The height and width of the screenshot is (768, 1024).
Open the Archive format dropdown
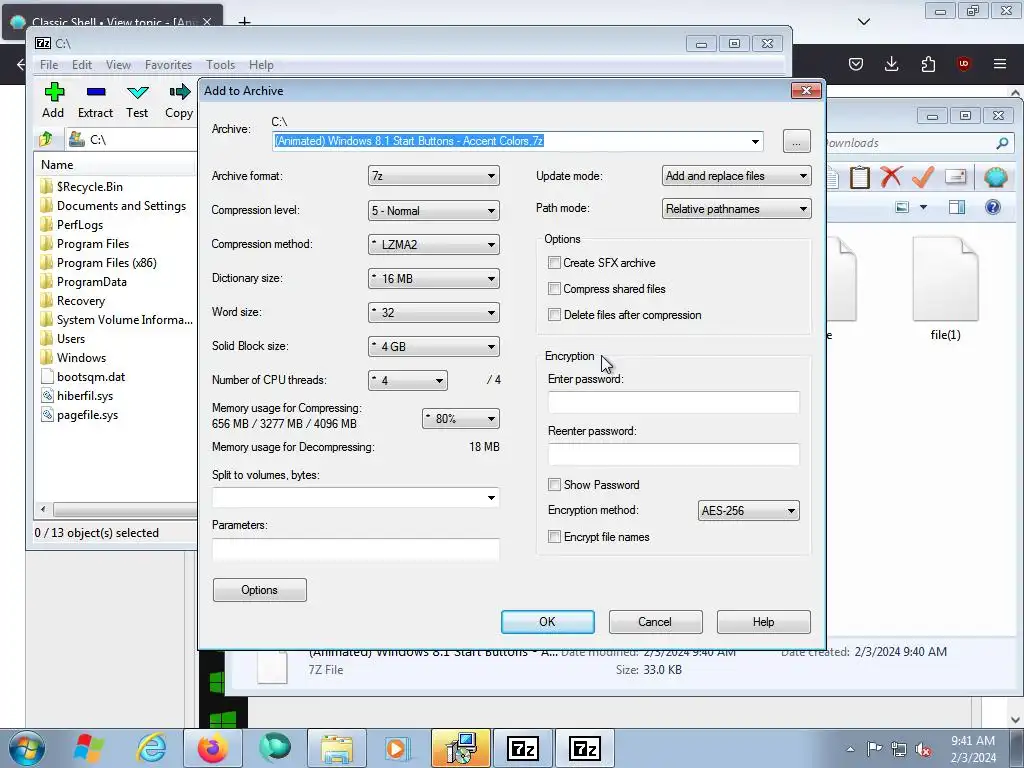tap(434, 176)
